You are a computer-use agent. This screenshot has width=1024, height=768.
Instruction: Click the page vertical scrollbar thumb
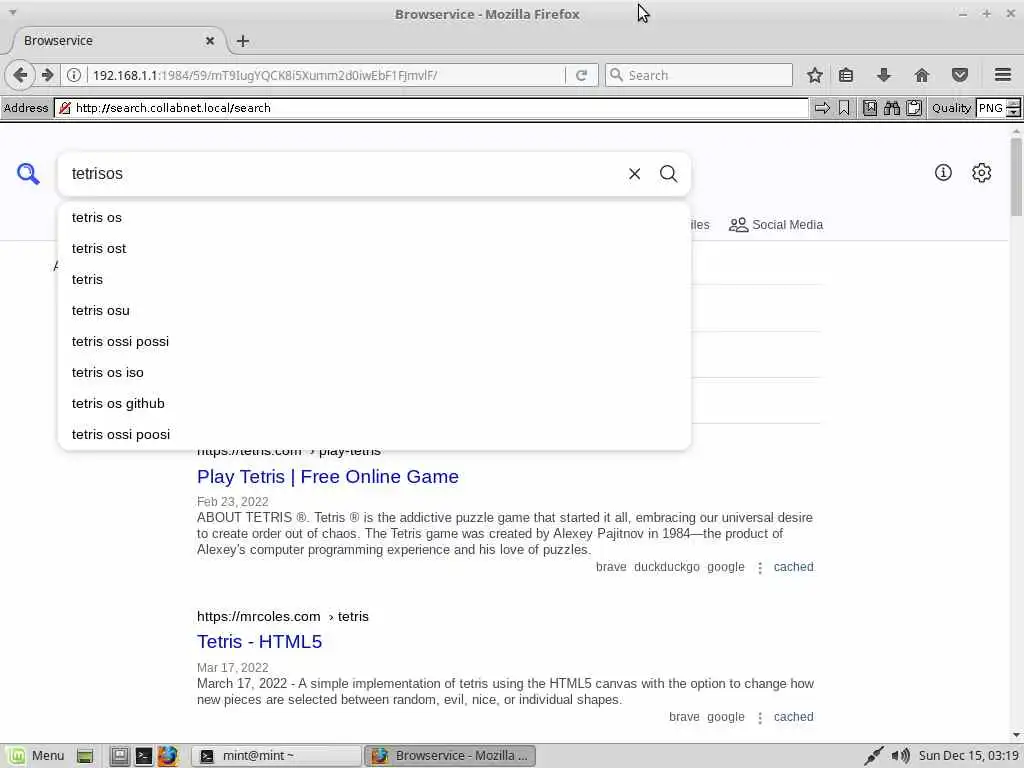(1016, 176)
